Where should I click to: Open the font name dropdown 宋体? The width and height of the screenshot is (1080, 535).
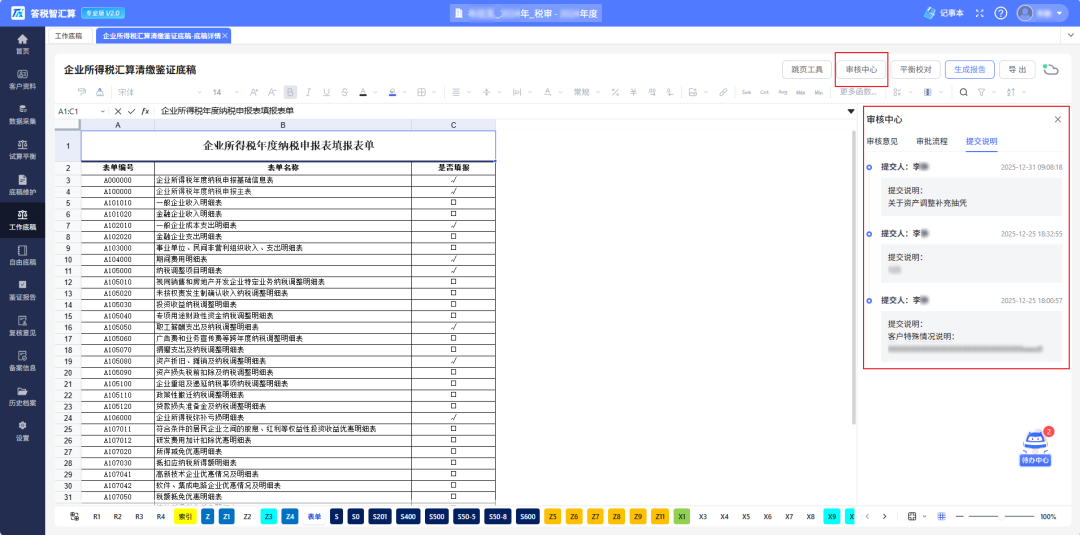coord(160,92)
